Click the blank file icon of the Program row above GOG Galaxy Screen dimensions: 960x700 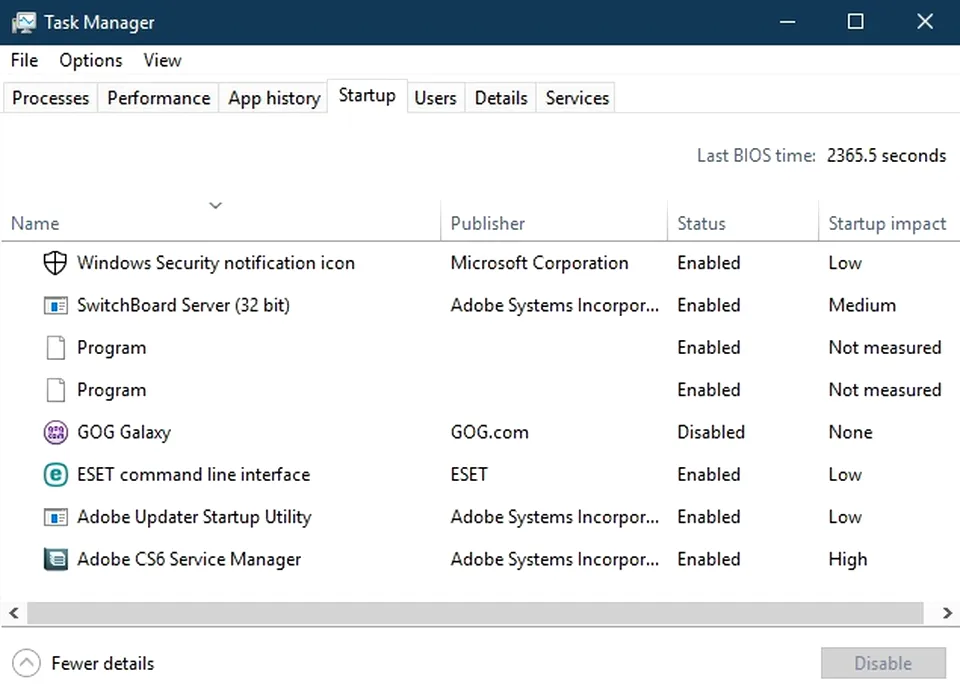(x=56, y=390)
